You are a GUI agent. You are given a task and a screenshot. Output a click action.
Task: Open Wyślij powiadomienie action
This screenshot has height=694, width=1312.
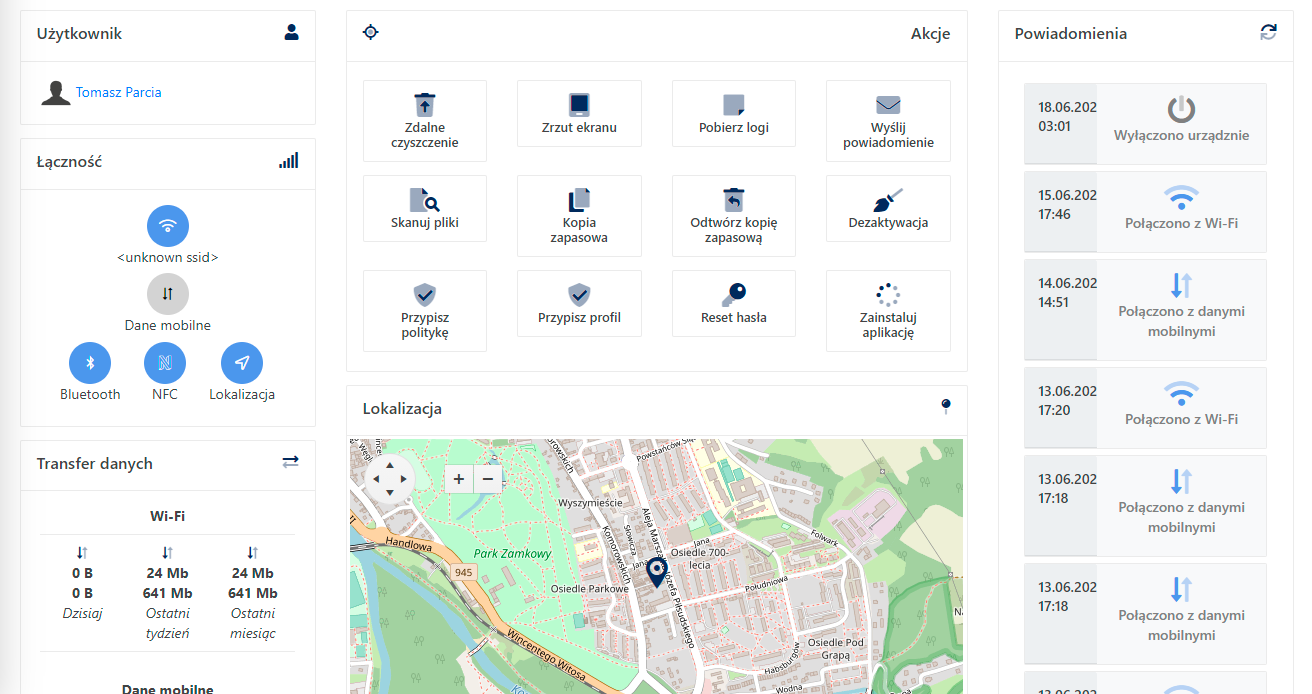(x=888, y=121)
